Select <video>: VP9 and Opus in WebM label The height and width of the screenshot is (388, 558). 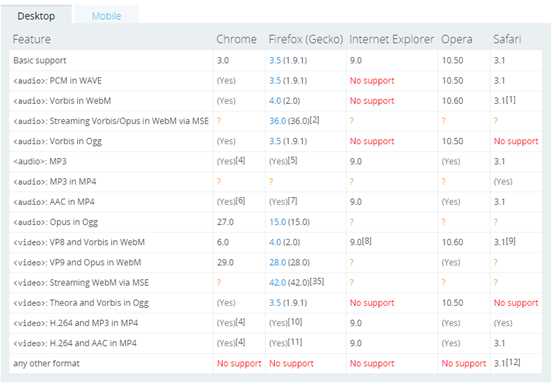point(77,262)
